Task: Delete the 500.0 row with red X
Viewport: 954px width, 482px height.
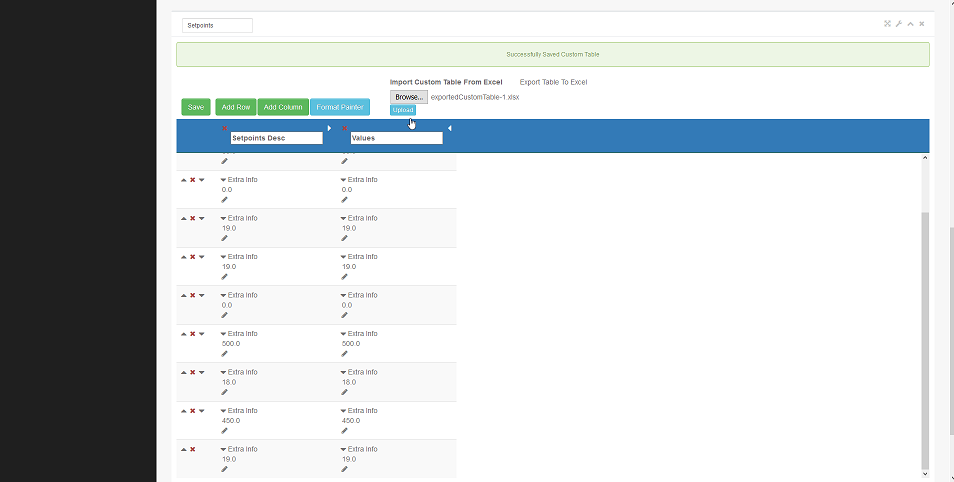Action: pos(192,334)
